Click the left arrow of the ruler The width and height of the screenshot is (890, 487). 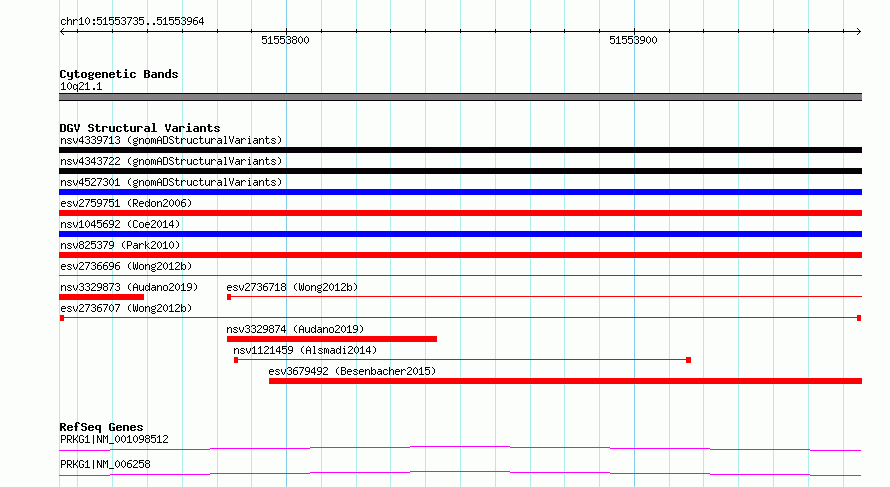62,32
